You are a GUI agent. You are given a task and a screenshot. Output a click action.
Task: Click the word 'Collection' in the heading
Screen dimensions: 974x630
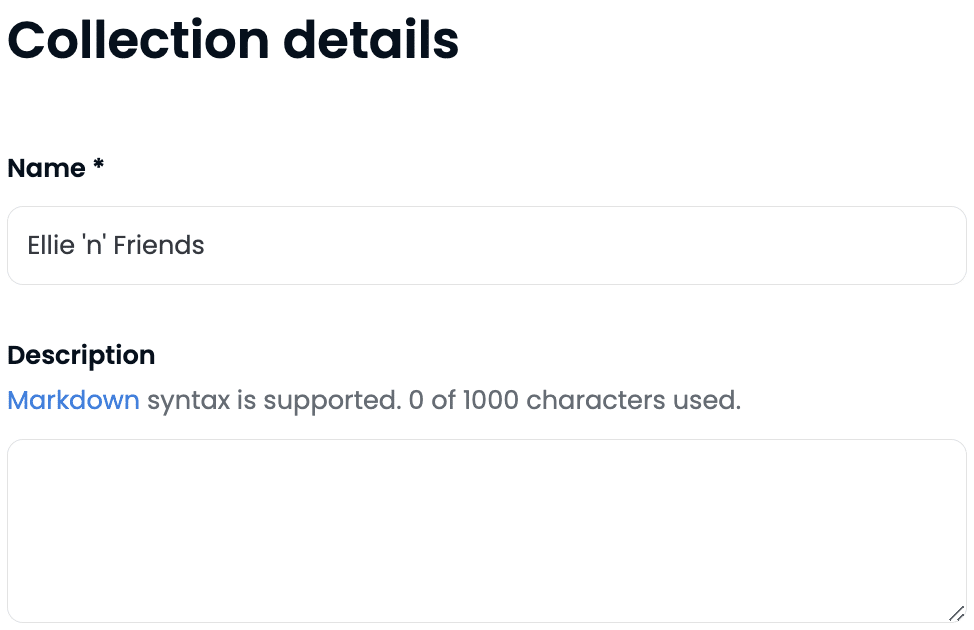[x=138, y=41]
